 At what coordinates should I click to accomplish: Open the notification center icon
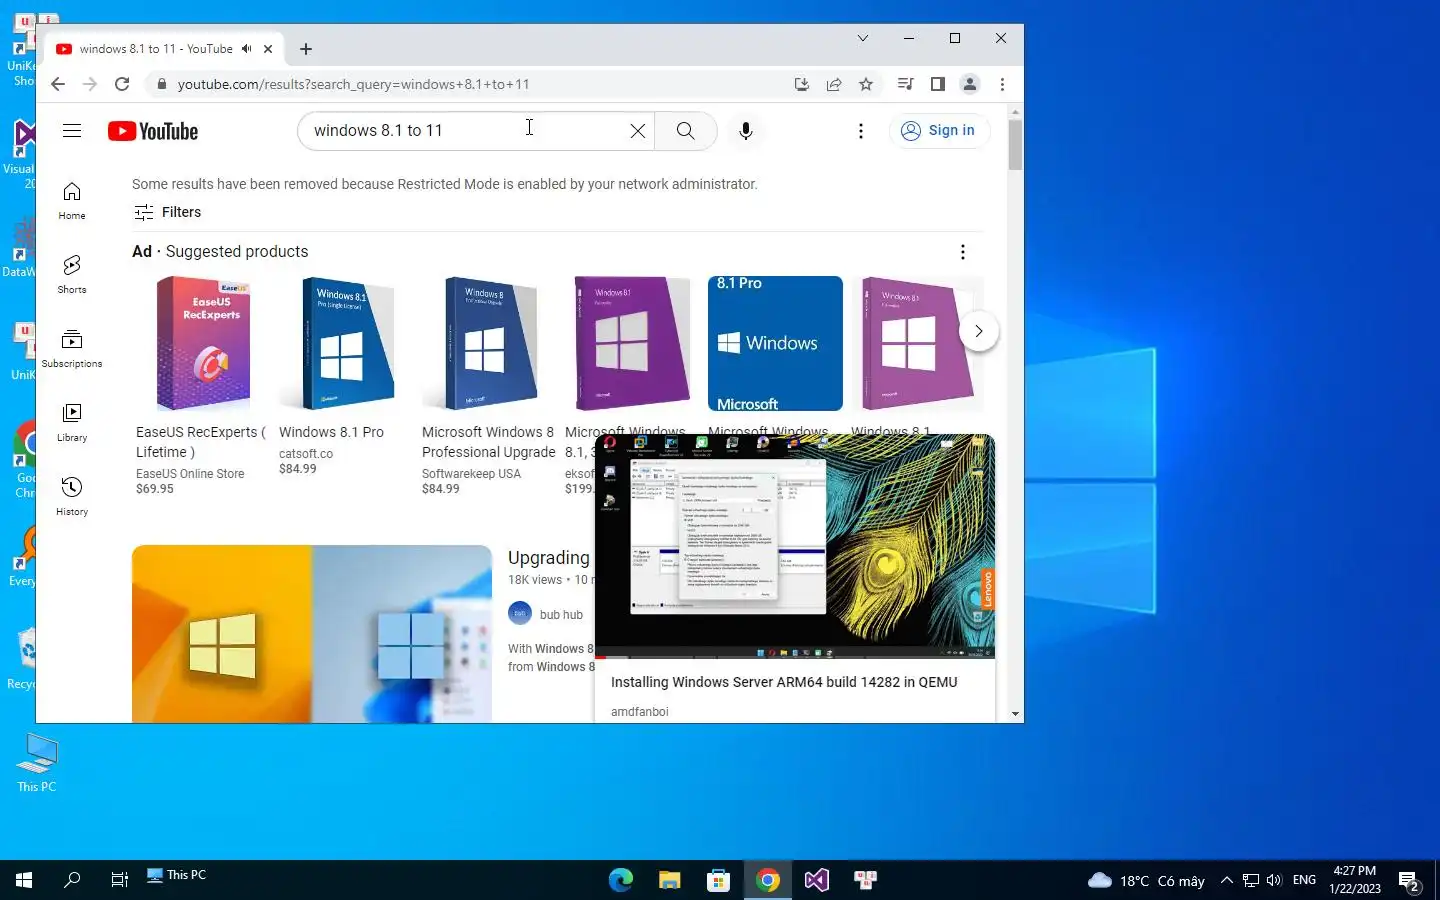tap(1409, 880)
